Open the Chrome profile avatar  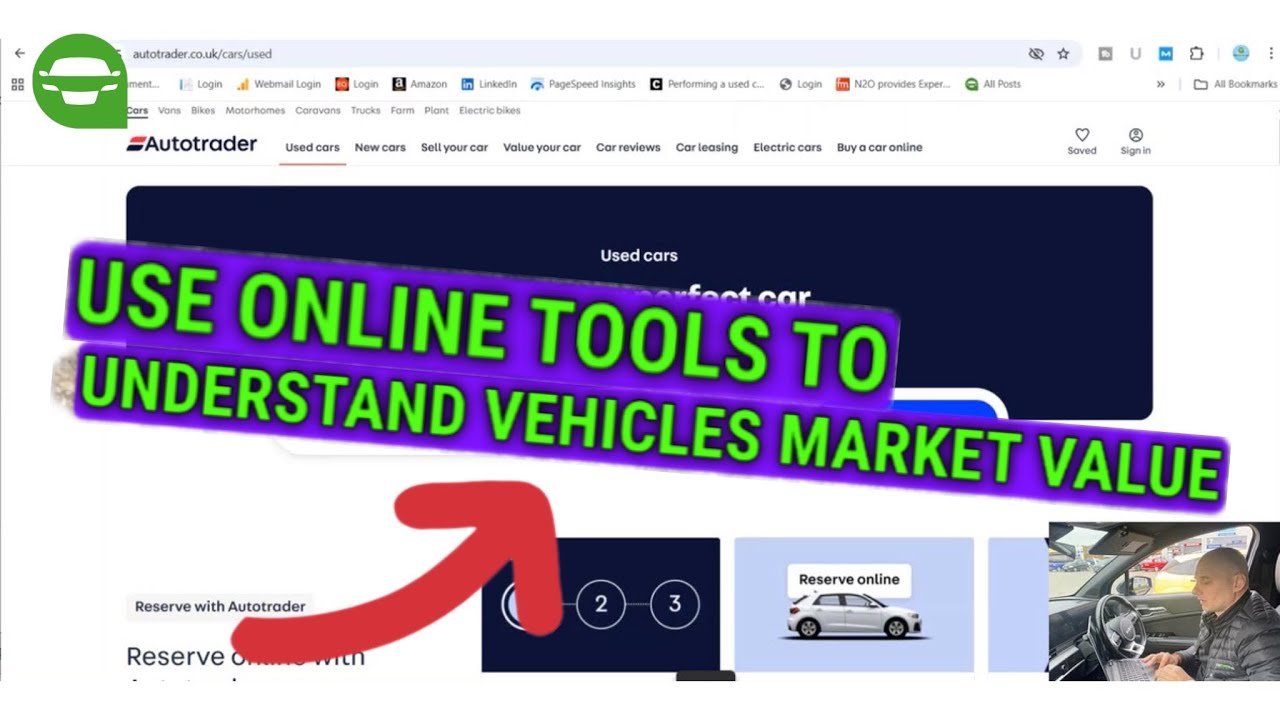click(1241, 54)
